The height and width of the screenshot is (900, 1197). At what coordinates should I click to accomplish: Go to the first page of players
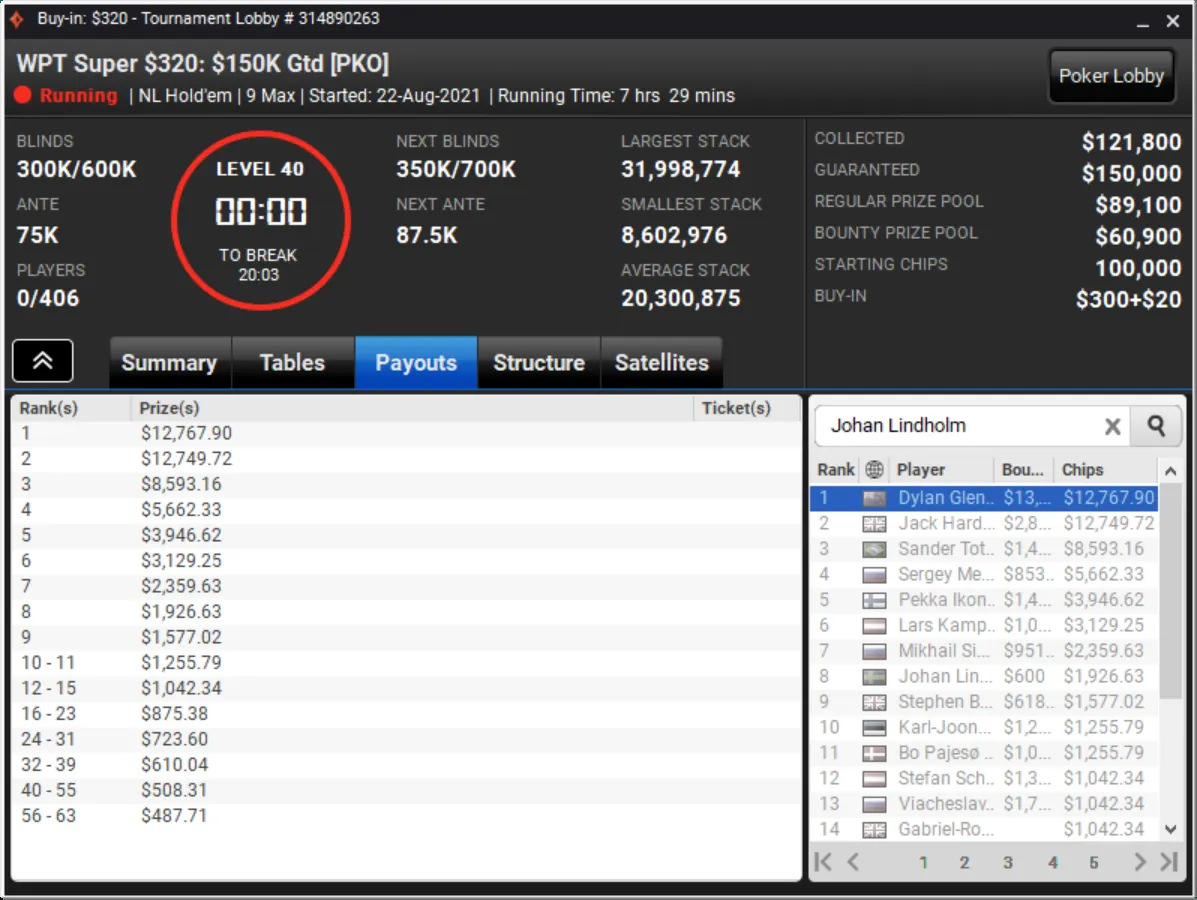tap(823, 861)
